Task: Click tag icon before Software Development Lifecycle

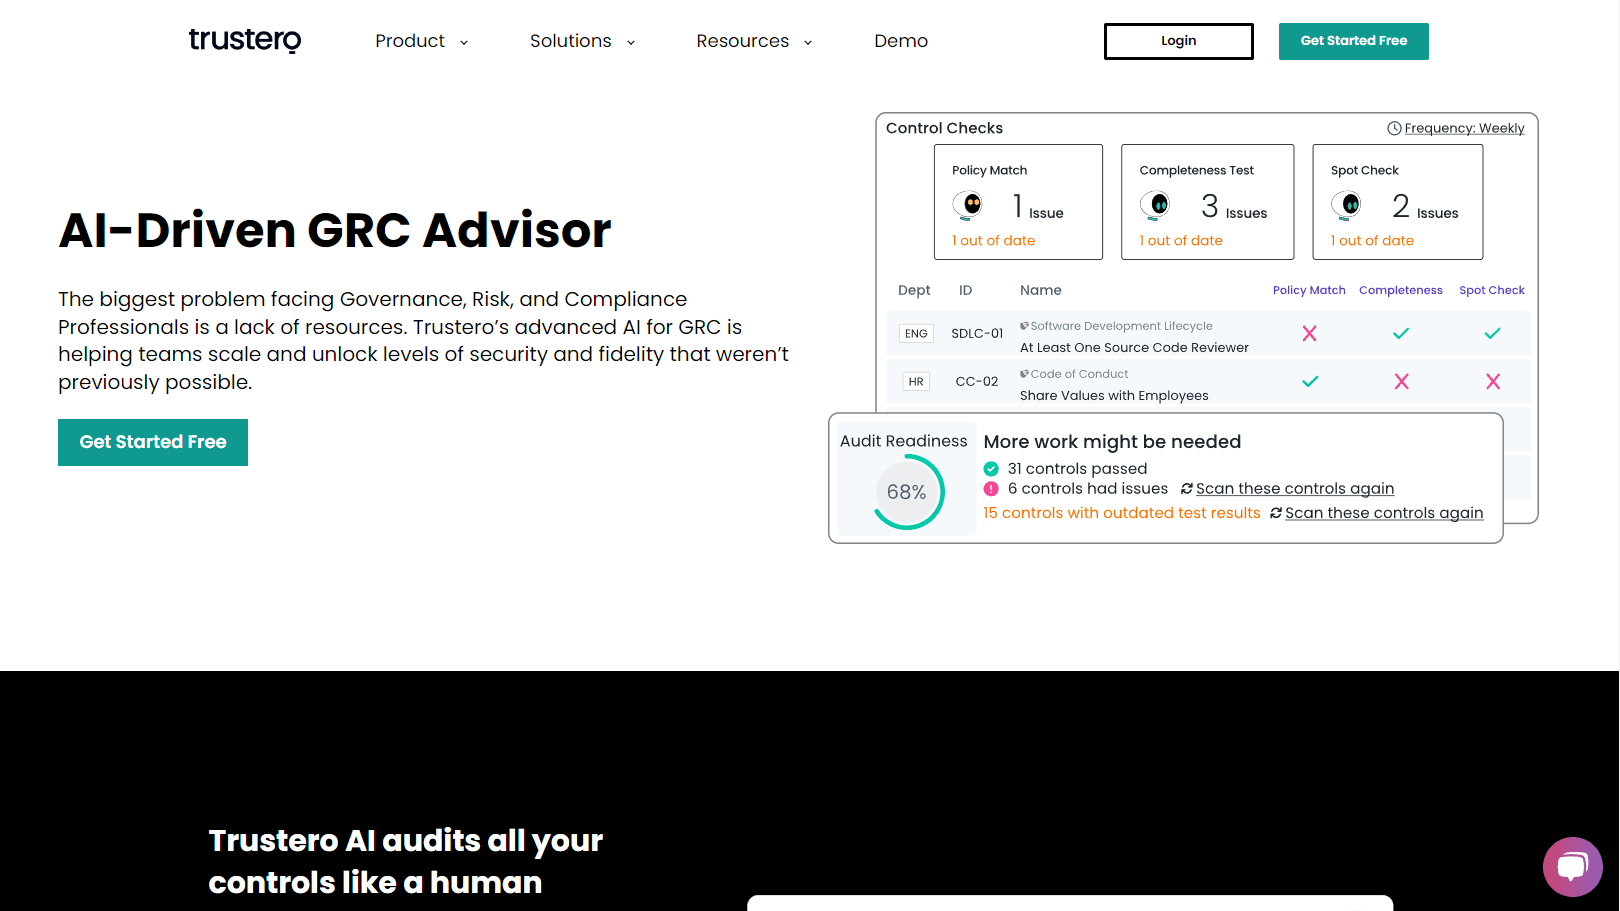Action: 1024,326
